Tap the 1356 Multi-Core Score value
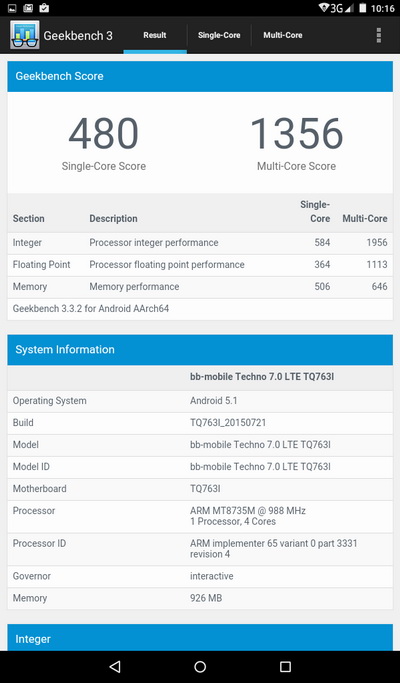Viewport: 400px width, 683px height. point(297,134)
